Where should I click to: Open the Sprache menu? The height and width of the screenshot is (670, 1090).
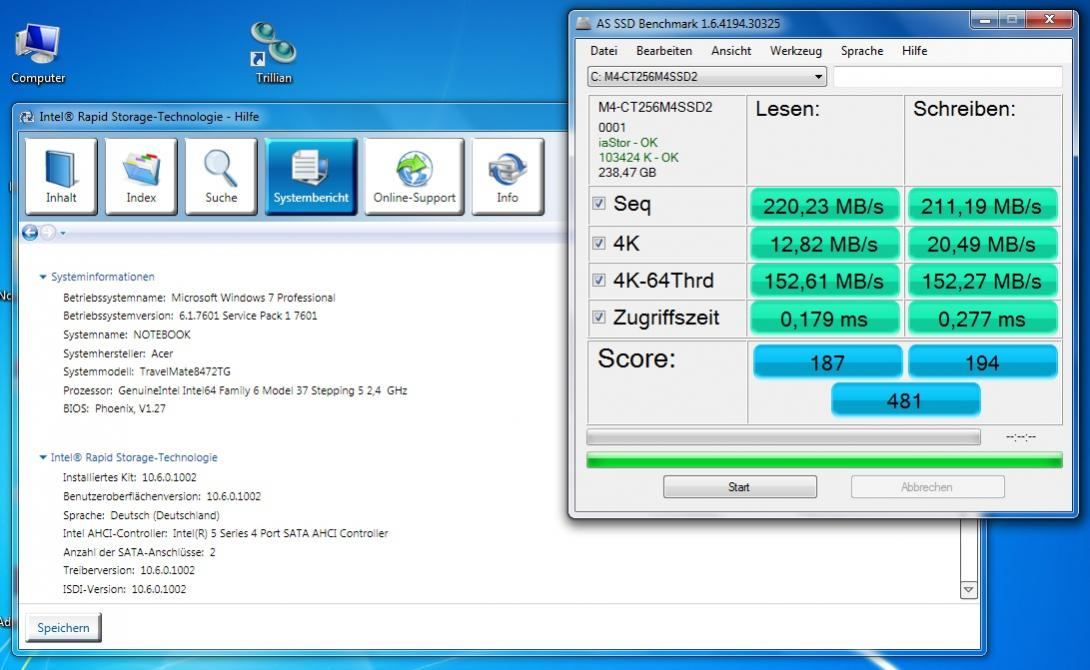coord(861,51)
